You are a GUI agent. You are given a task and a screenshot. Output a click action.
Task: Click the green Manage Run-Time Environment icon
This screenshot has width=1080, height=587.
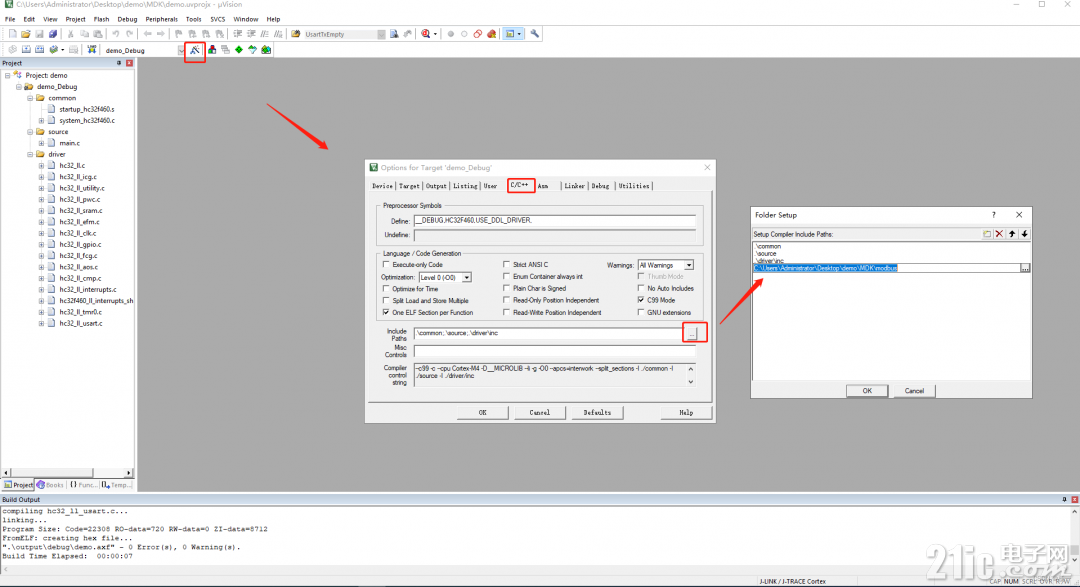239,50
